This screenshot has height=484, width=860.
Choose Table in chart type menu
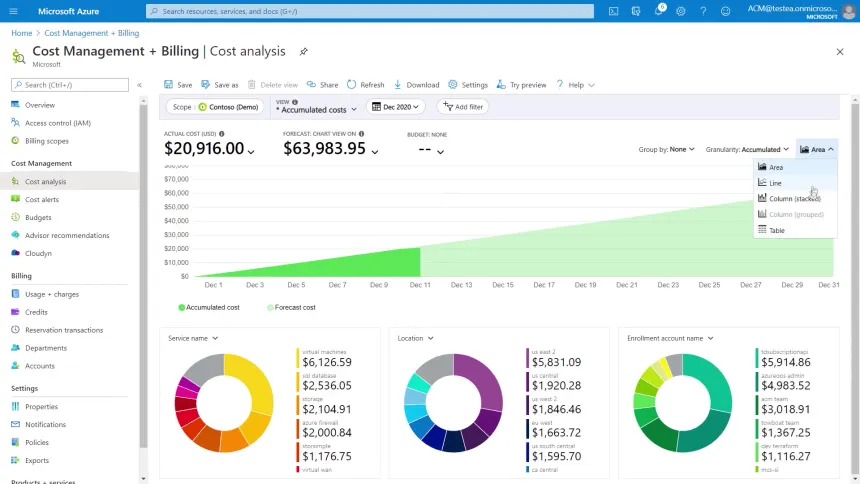coord(776,230)
